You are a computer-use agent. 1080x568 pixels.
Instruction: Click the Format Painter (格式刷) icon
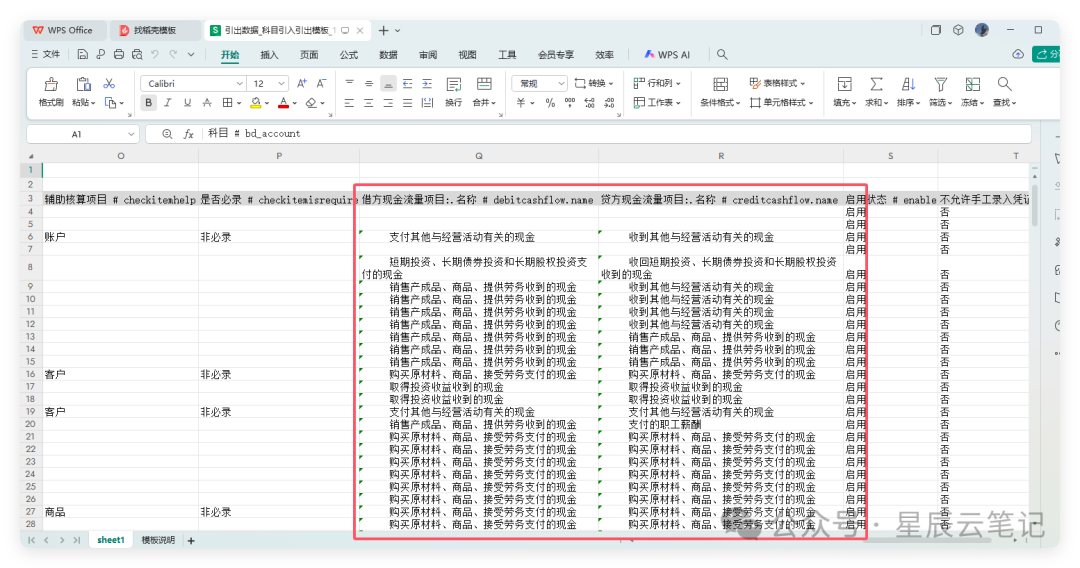(x=51, y=85)
